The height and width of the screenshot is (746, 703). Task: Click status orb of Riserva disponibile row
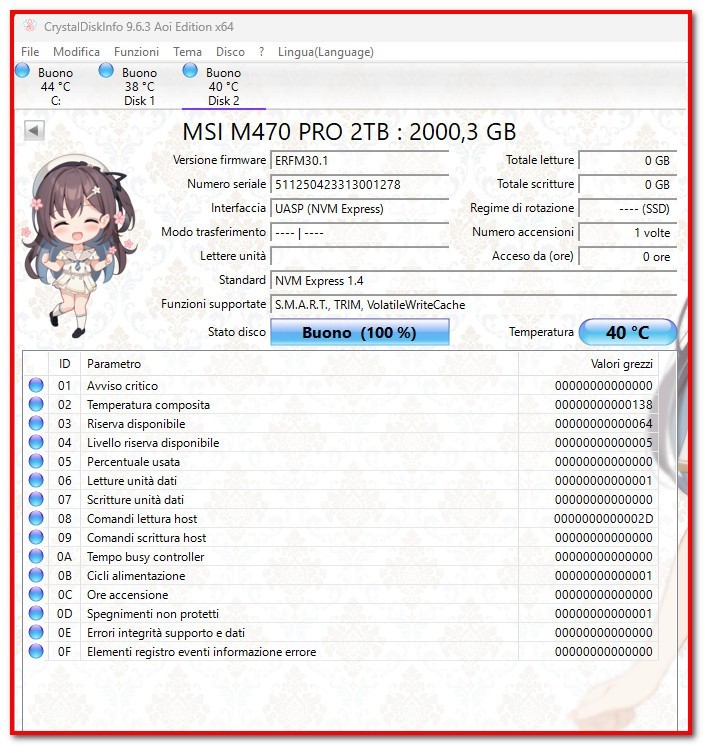tap(36, 423)
